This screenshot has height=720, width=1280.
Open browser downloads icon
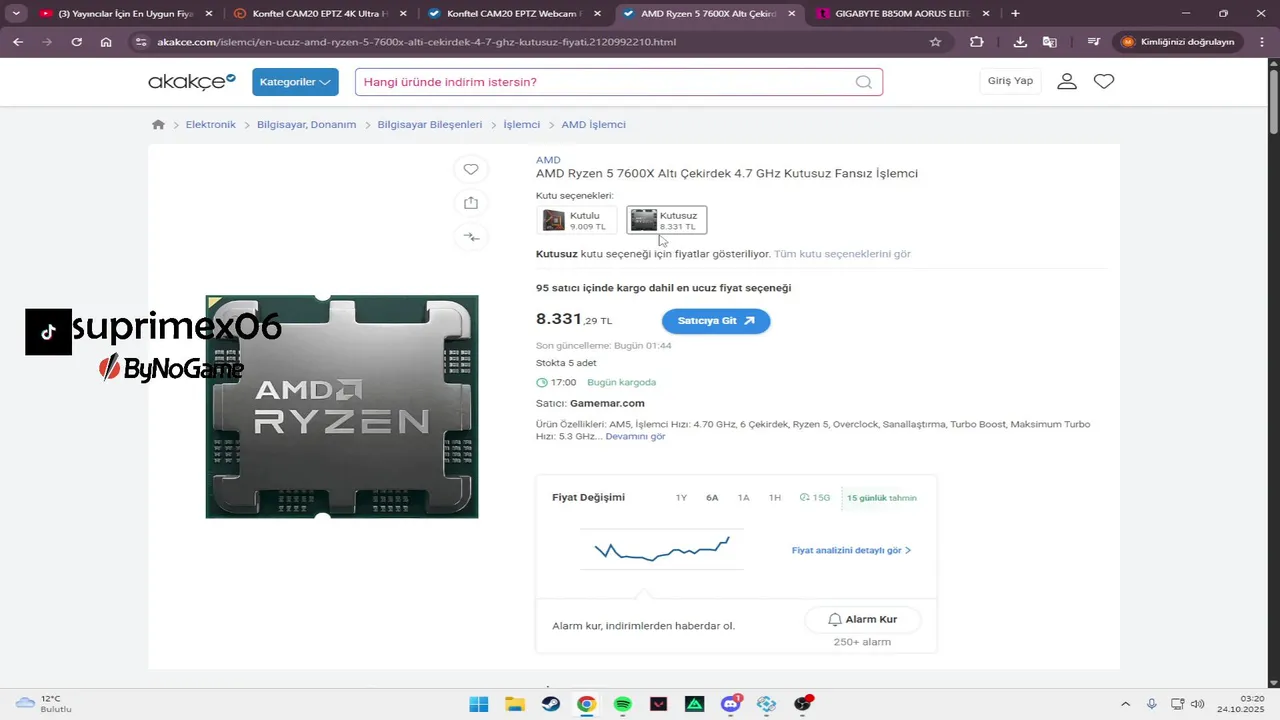[x=1020, y=42]
